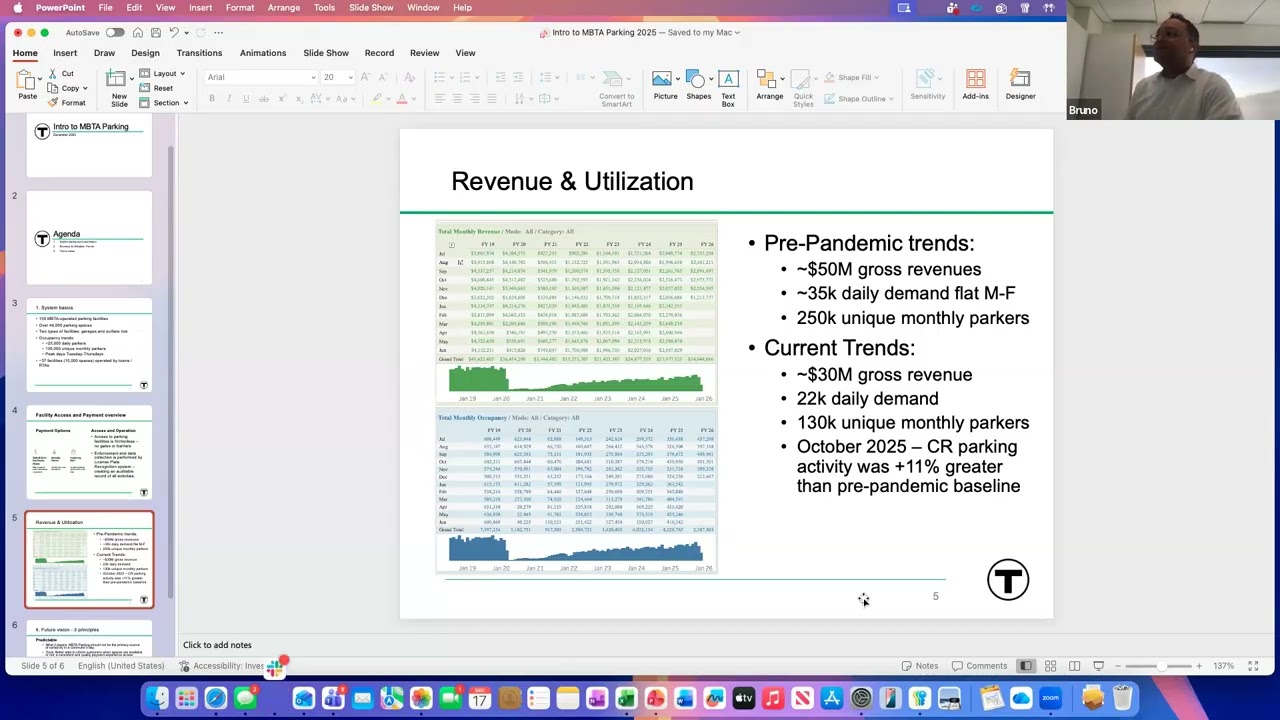This screenshot has height=720, width=1280.
Task: Select slide 2 Agenda thumbnail
Action: (89, 238)
